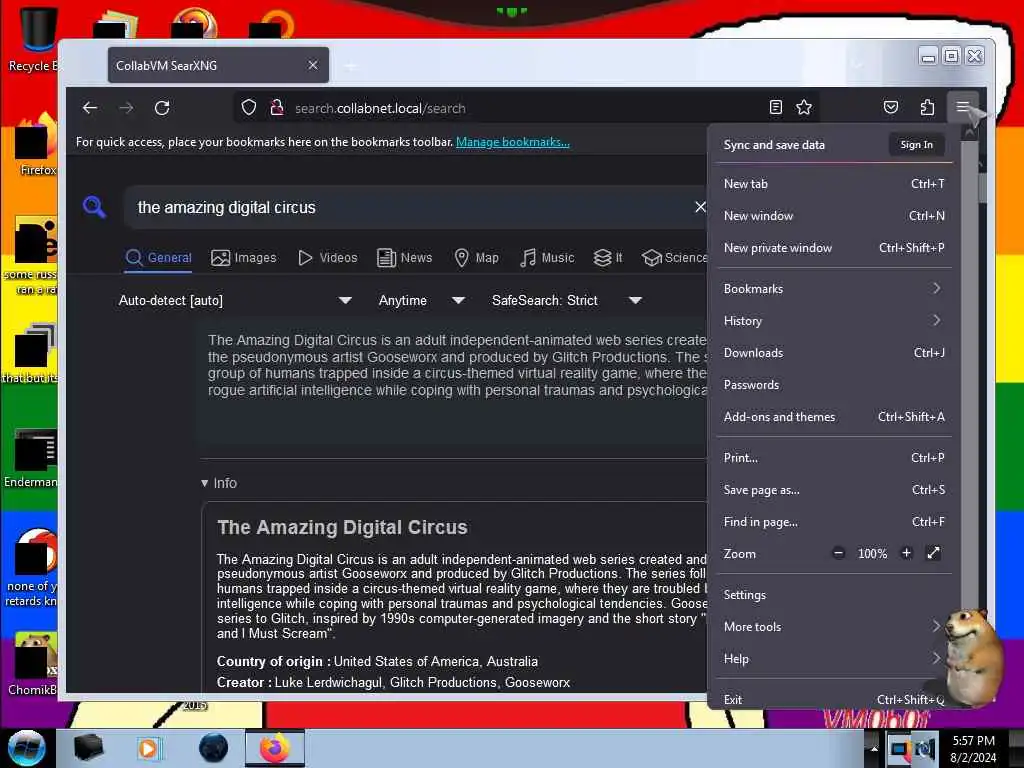Toggle reader view icon in address bar

775,107
